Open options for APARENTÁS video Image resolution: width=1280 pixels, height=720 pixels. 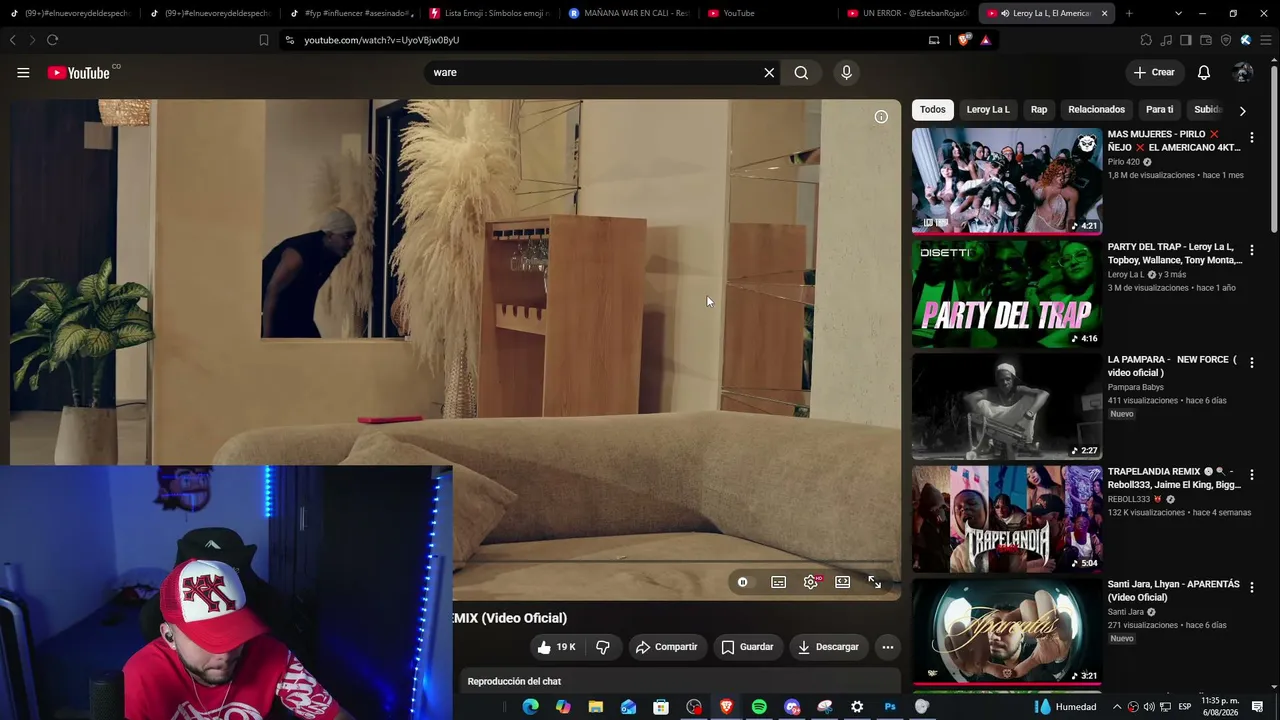[1251, 588]
